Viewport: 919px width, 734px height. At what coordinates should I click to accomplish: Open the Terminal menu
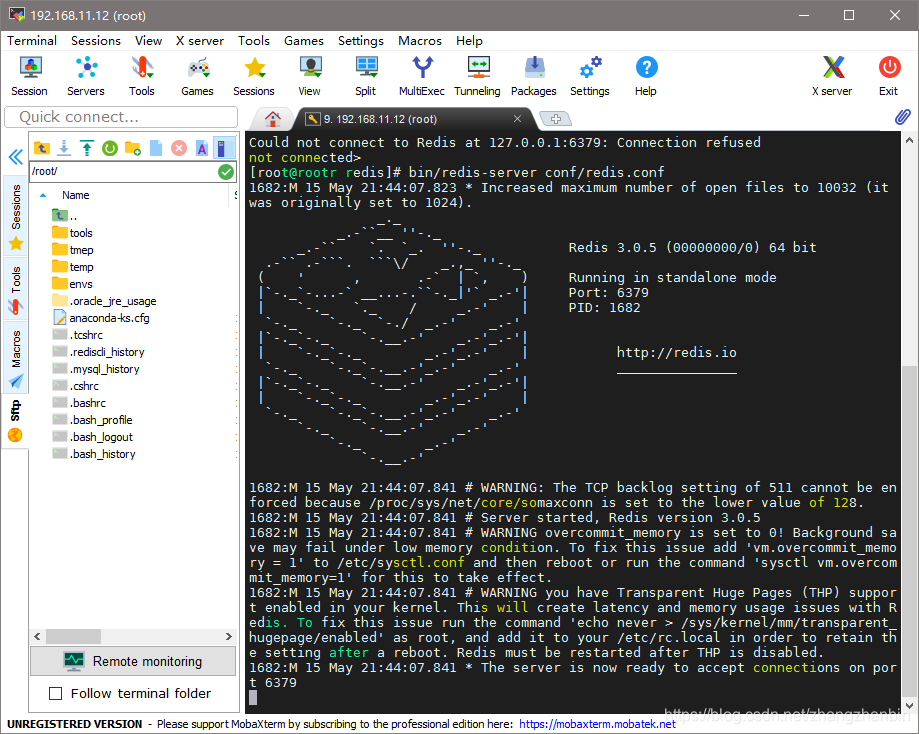(x=32, y=40)
